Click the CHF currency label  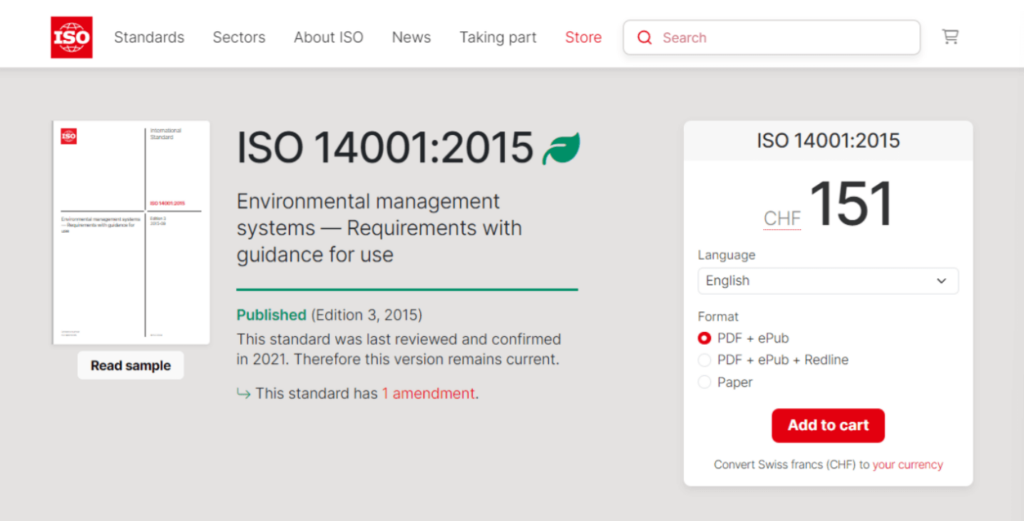pyautogui.click(x=782, y=218)
